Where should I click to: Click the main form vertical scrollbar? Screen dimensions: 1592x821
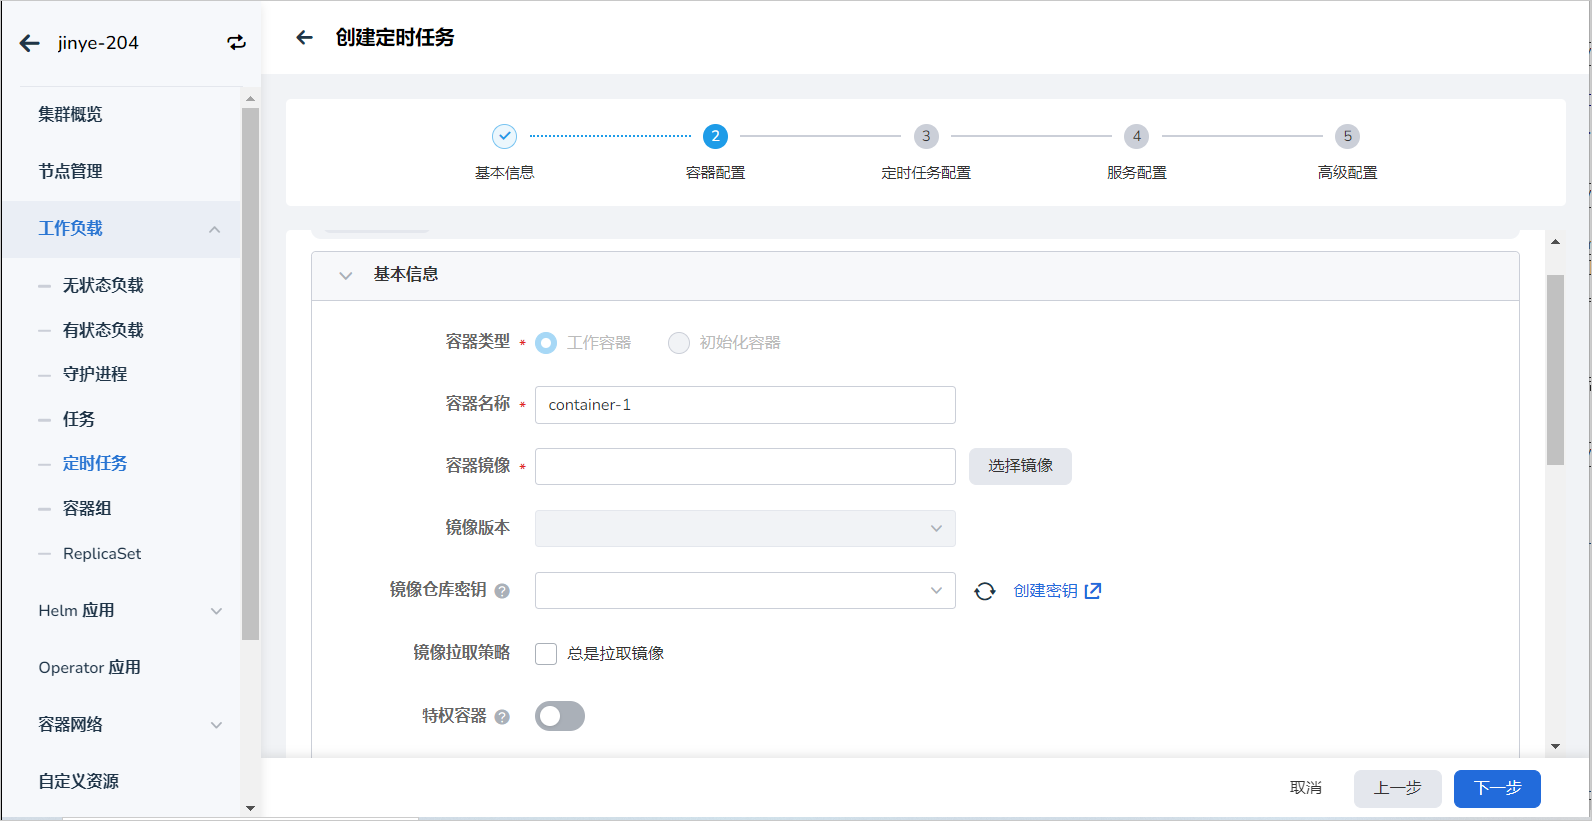pyautogui.click(x=1555, y=370)
